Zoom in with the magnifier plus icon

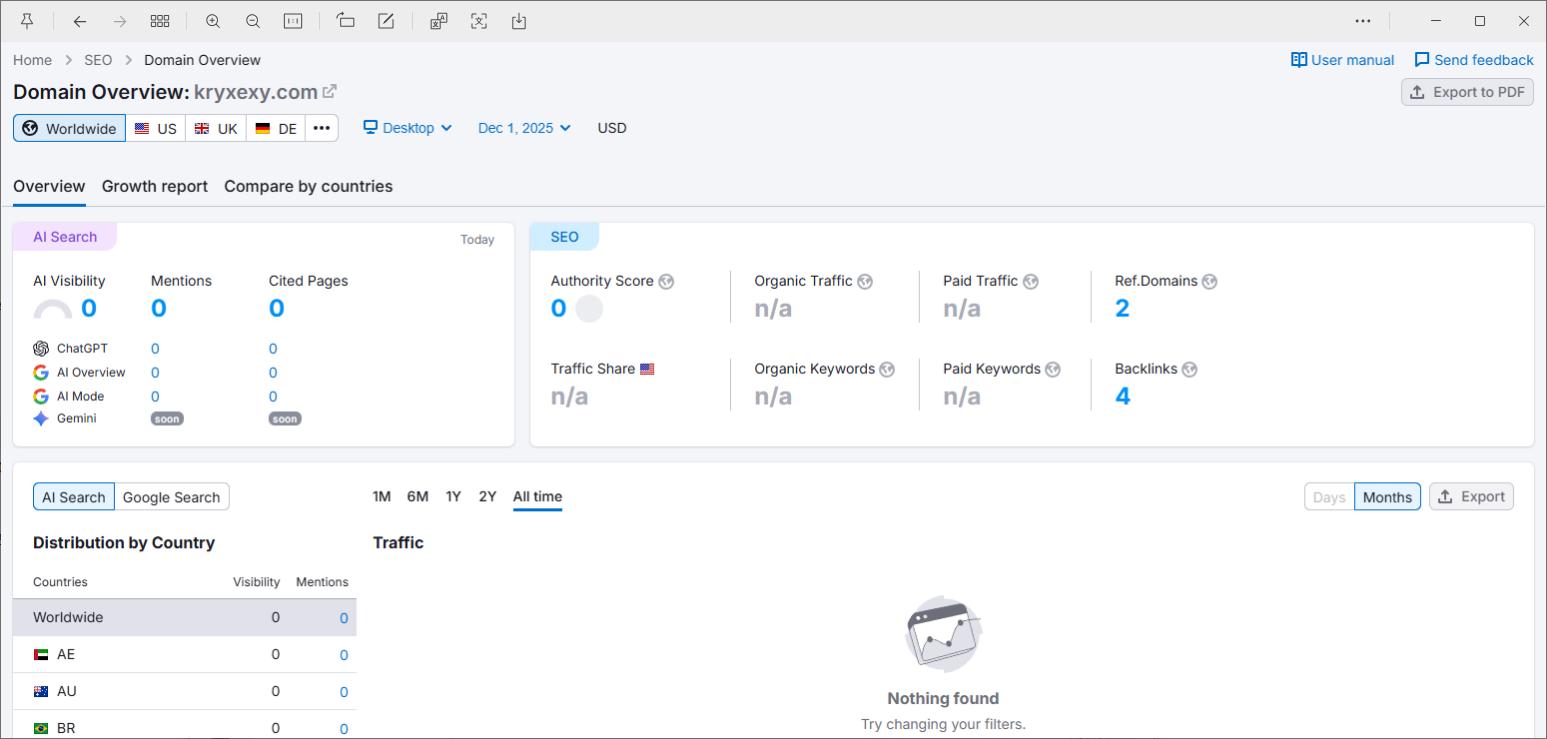pyautogui.click(x=213, y=21)
